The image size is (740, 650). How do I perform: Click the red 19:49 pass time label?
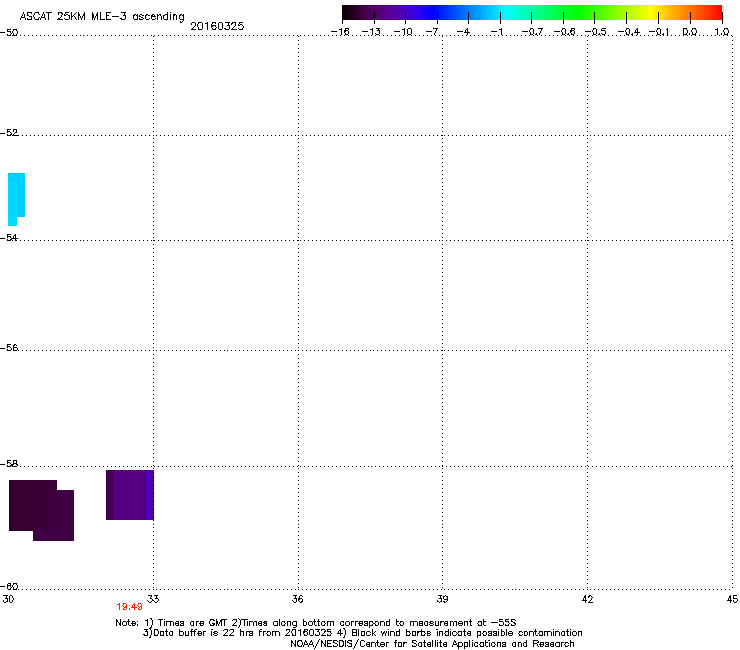point(129,607)
